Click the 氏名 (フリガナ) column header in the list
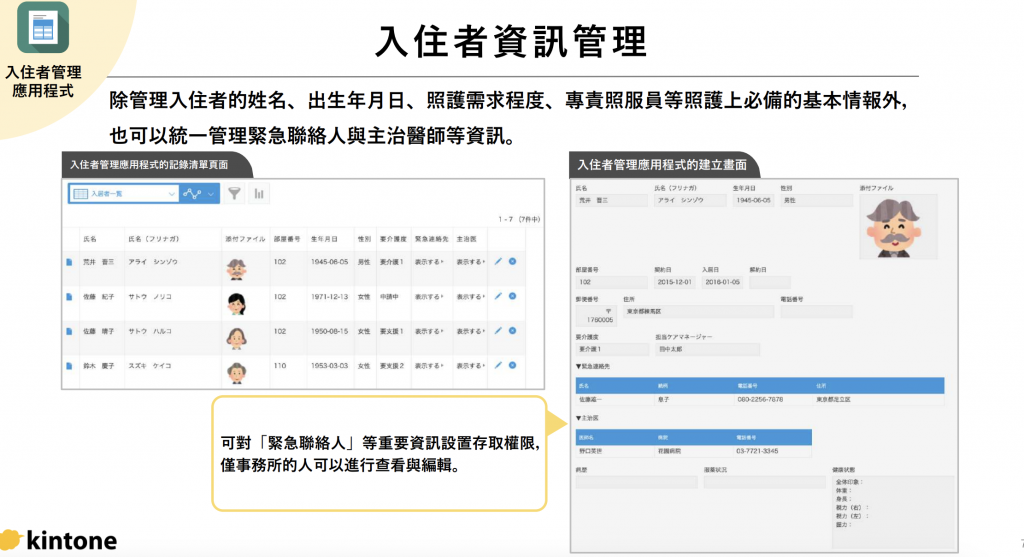Image resolution: width=1024 pixels, height=557 pixels. (x=153, y=239)
